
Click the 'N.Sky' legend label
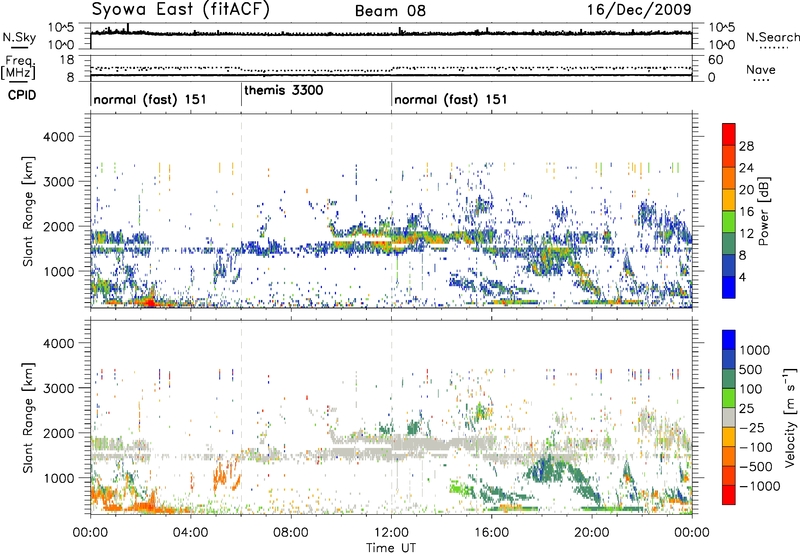[19, 37]
